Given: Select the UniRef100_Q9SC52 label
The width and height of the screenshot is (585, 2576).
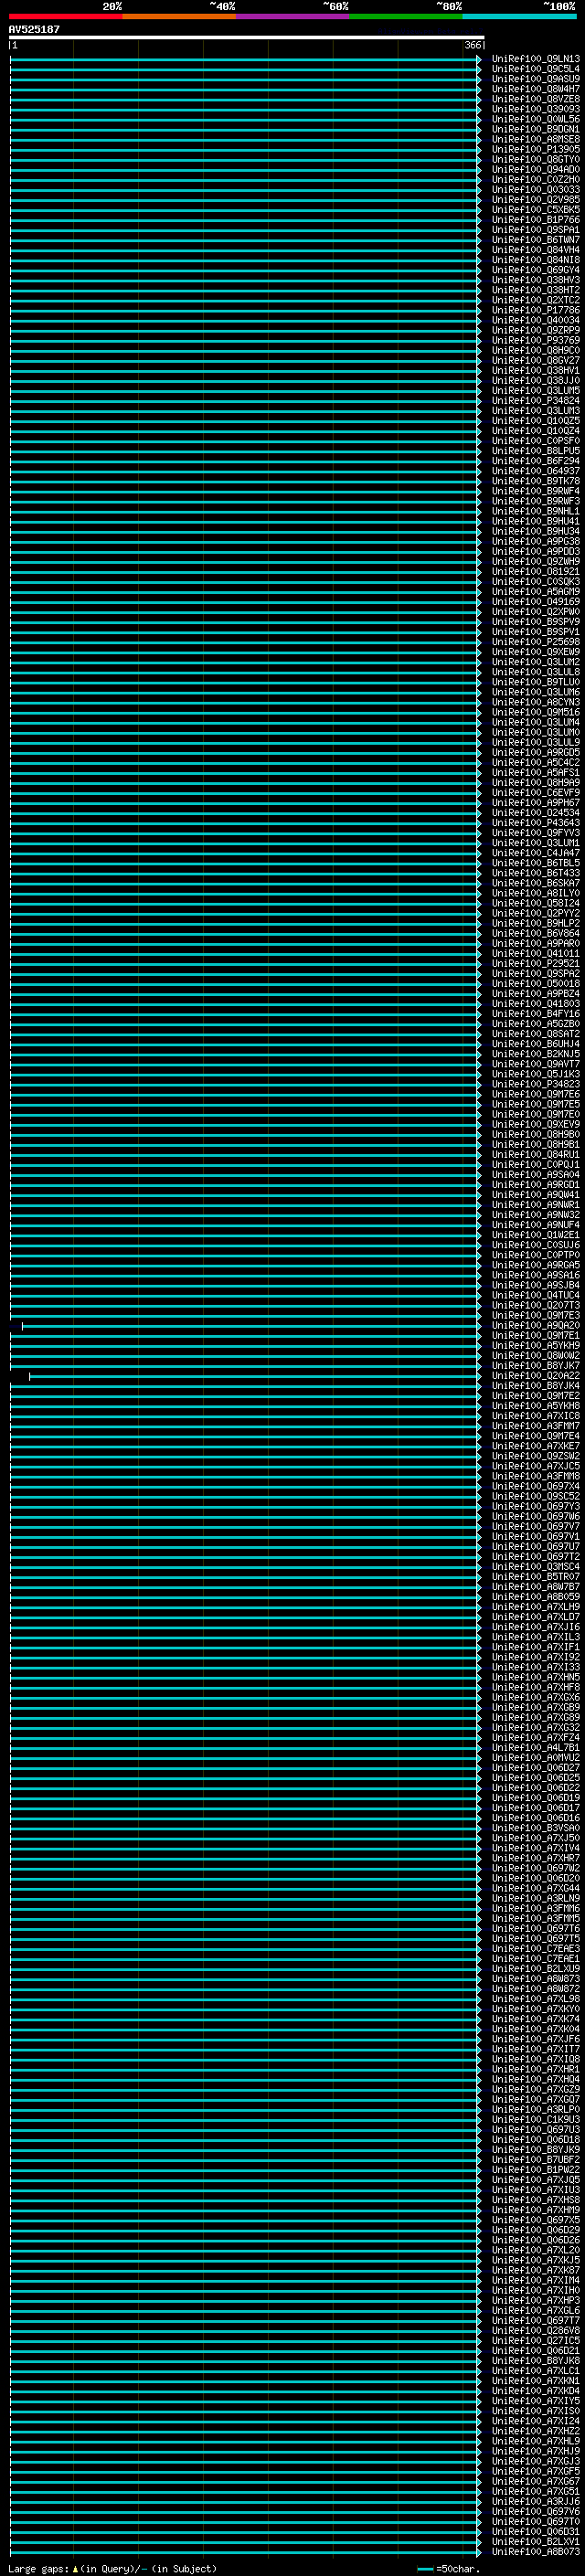Looking at the screenshot, I should (x=535, y=1497).
